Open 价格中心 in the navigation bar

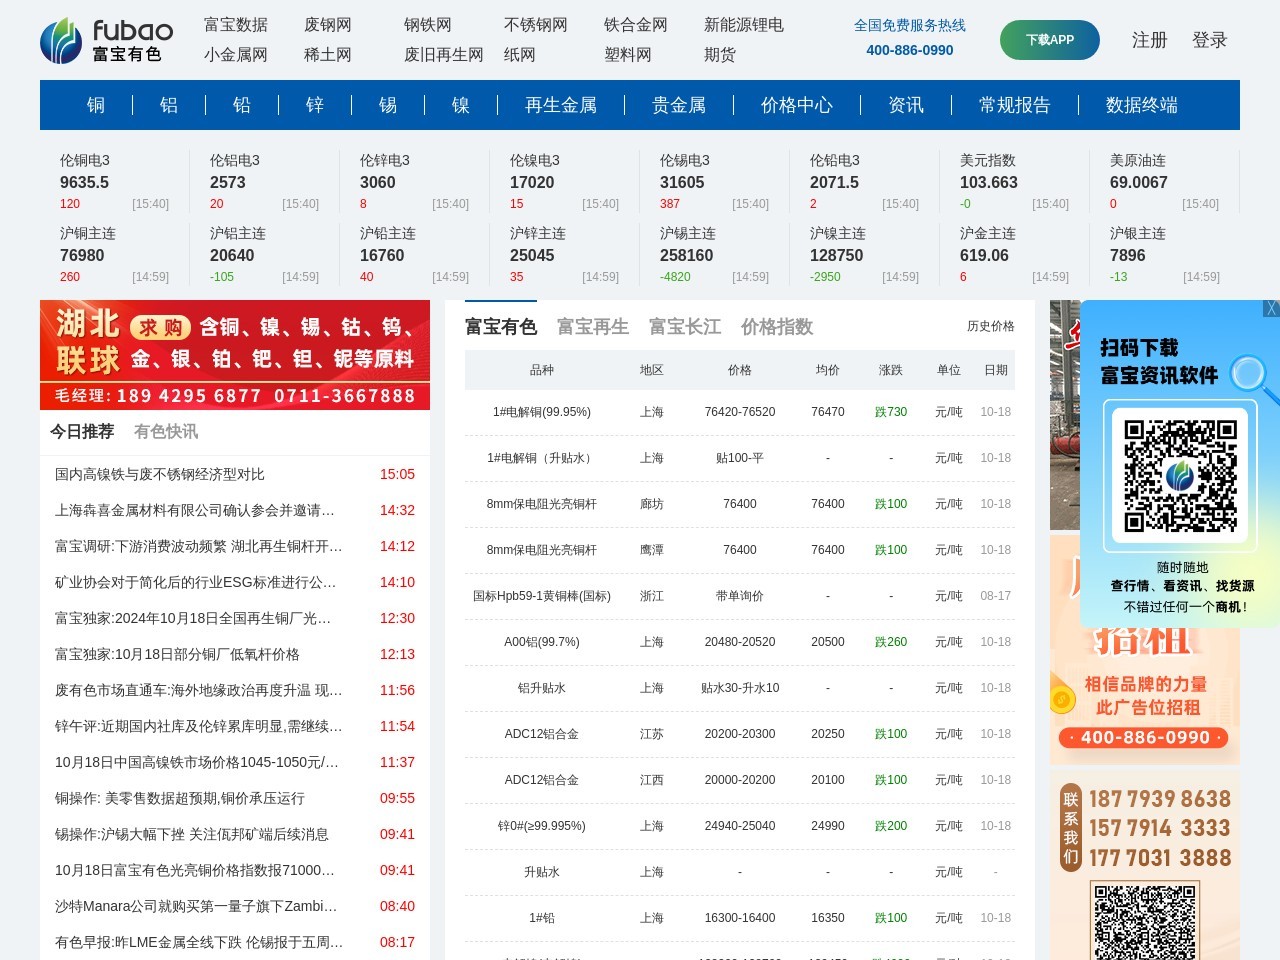coord(796,105)
